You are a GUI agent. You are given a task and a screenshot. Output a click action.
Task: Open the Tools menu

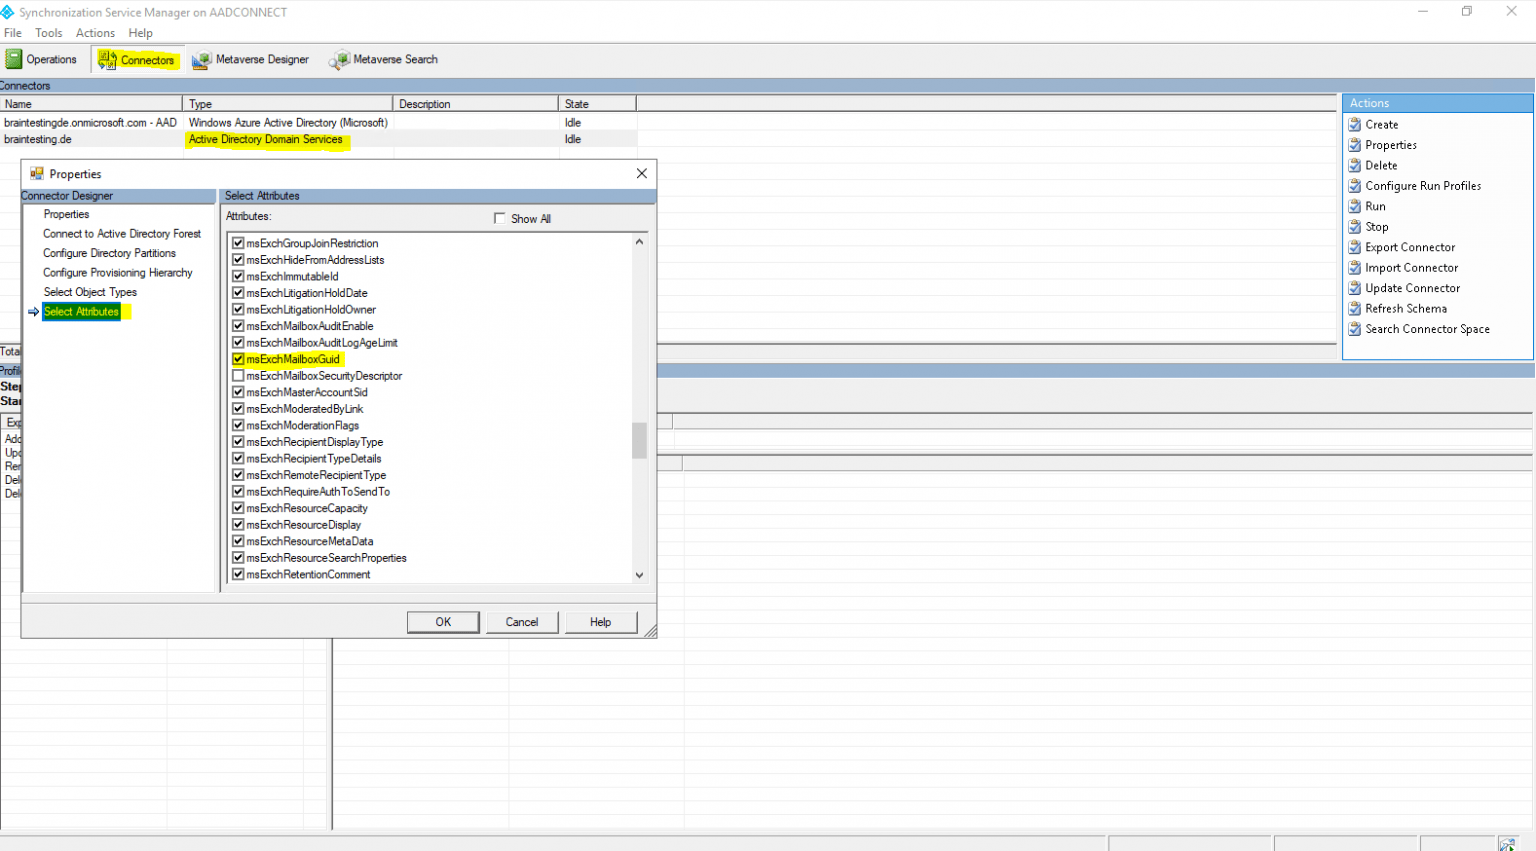48,32
